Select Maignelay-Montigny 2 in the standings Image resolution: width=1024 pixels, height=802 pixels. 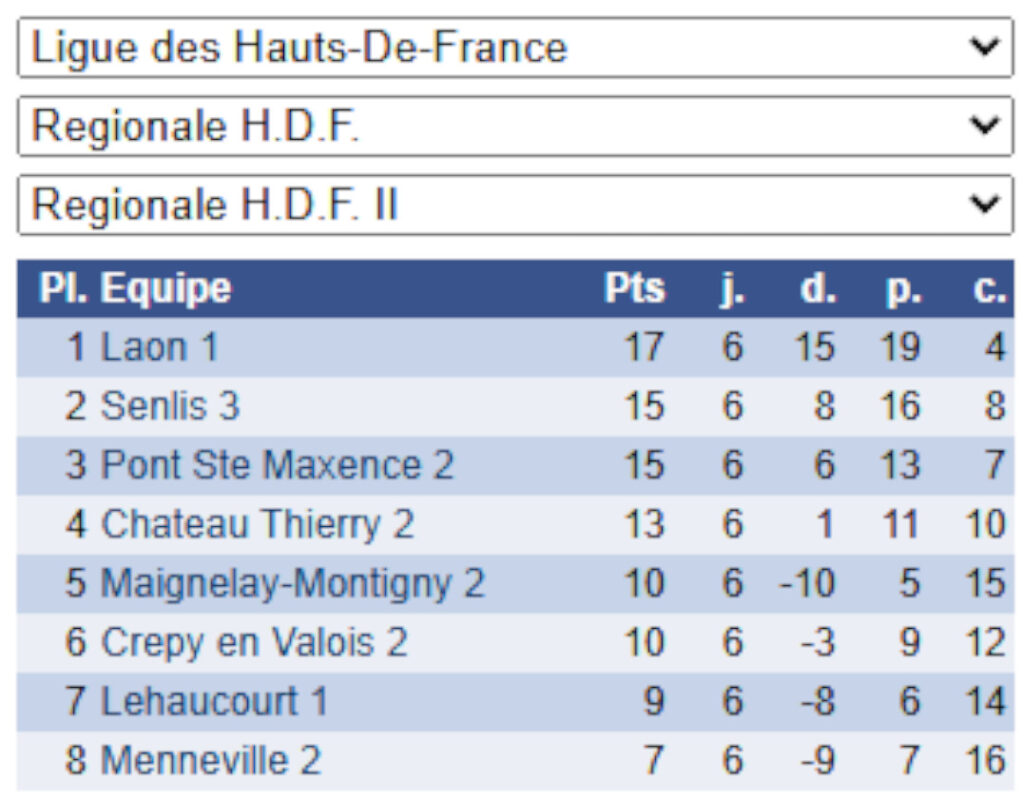click(x=292, y=583)
